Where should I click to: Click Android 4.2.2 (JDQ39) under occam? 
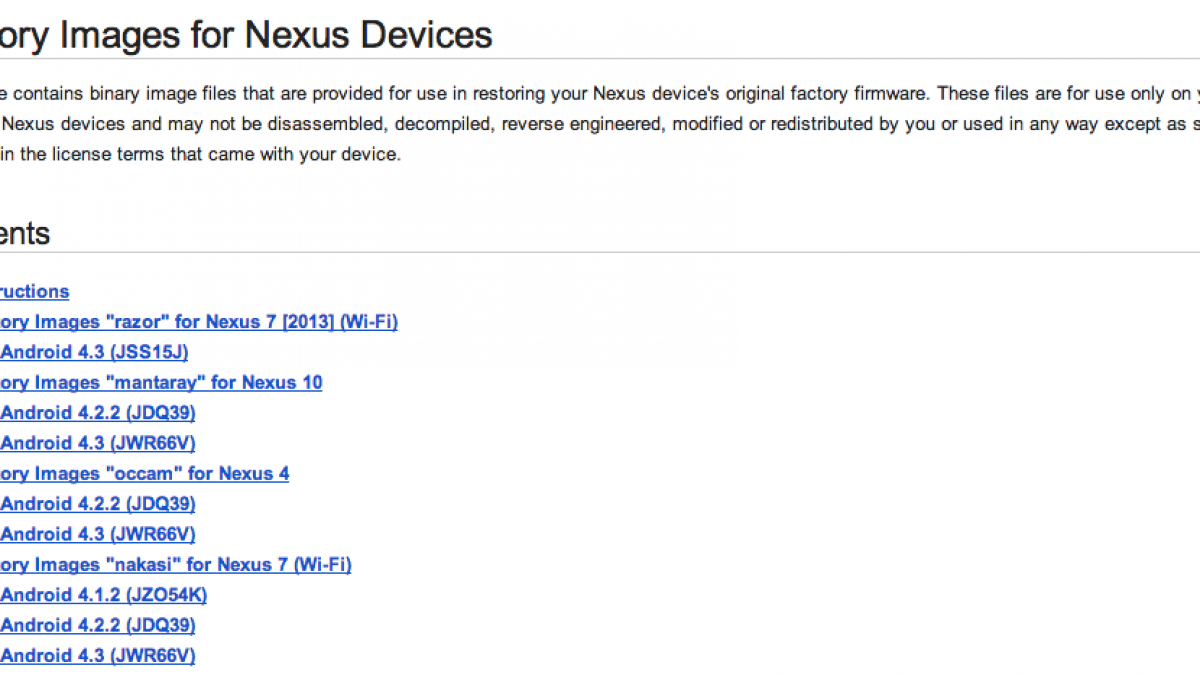[98, 504]
